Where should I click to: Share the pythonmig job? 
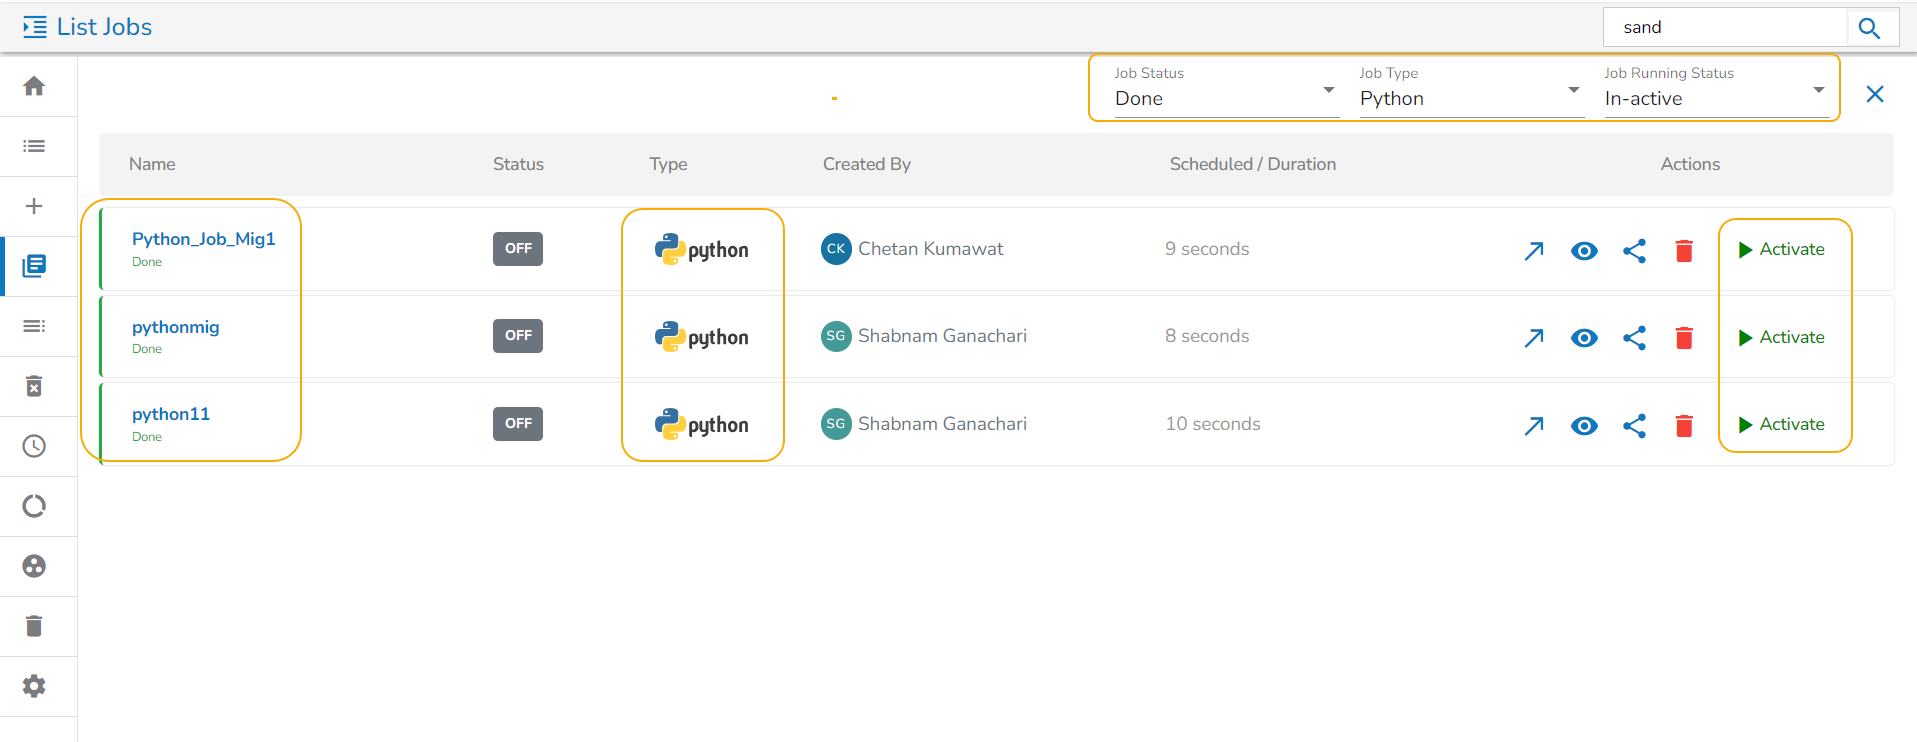pyautogui.click(x=1634, y=338)
